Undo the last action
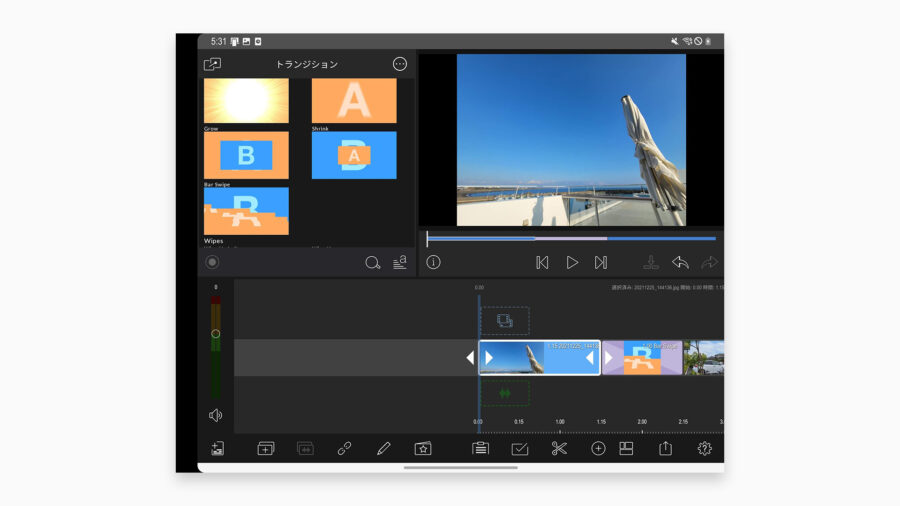The width and height of the screenshot is (900, 506). 680,262
